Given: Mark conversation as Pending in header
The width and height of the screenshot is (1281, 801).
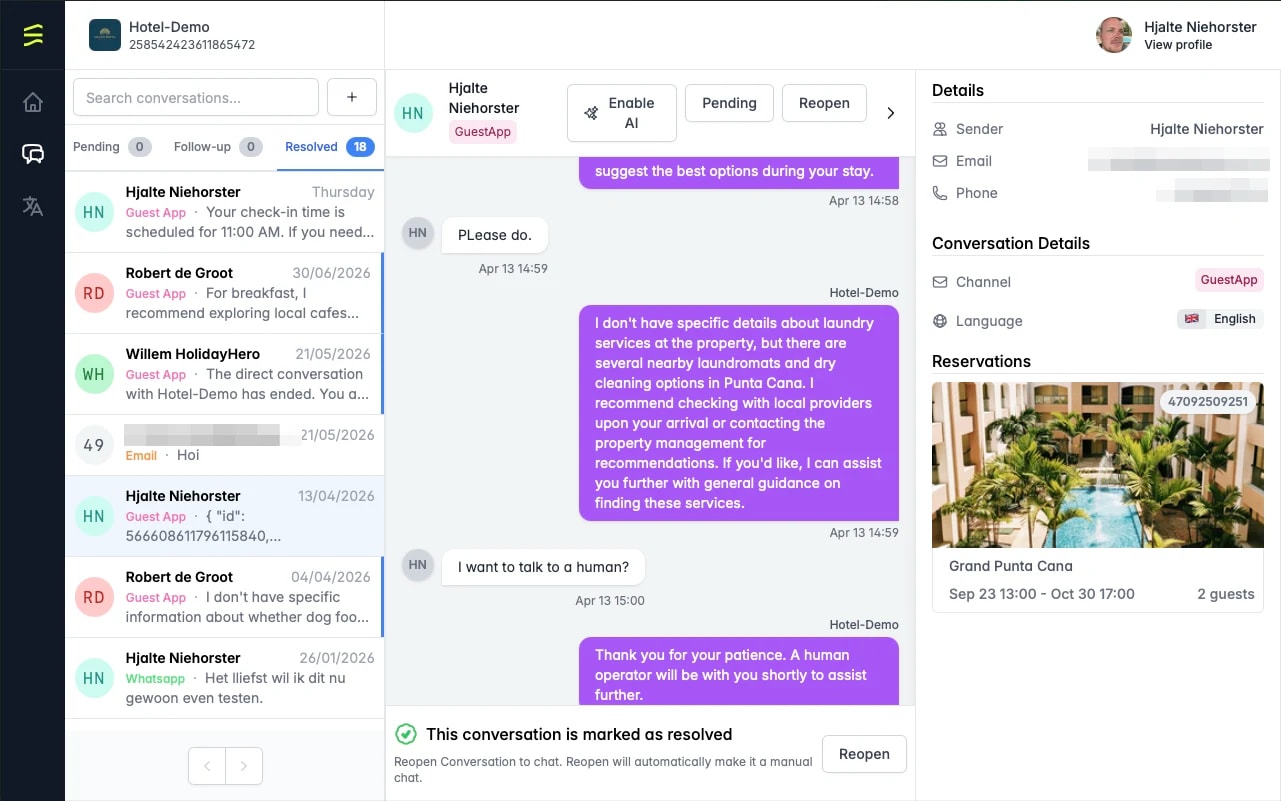Looking at the screenshot, I should (x=729, y=103).
